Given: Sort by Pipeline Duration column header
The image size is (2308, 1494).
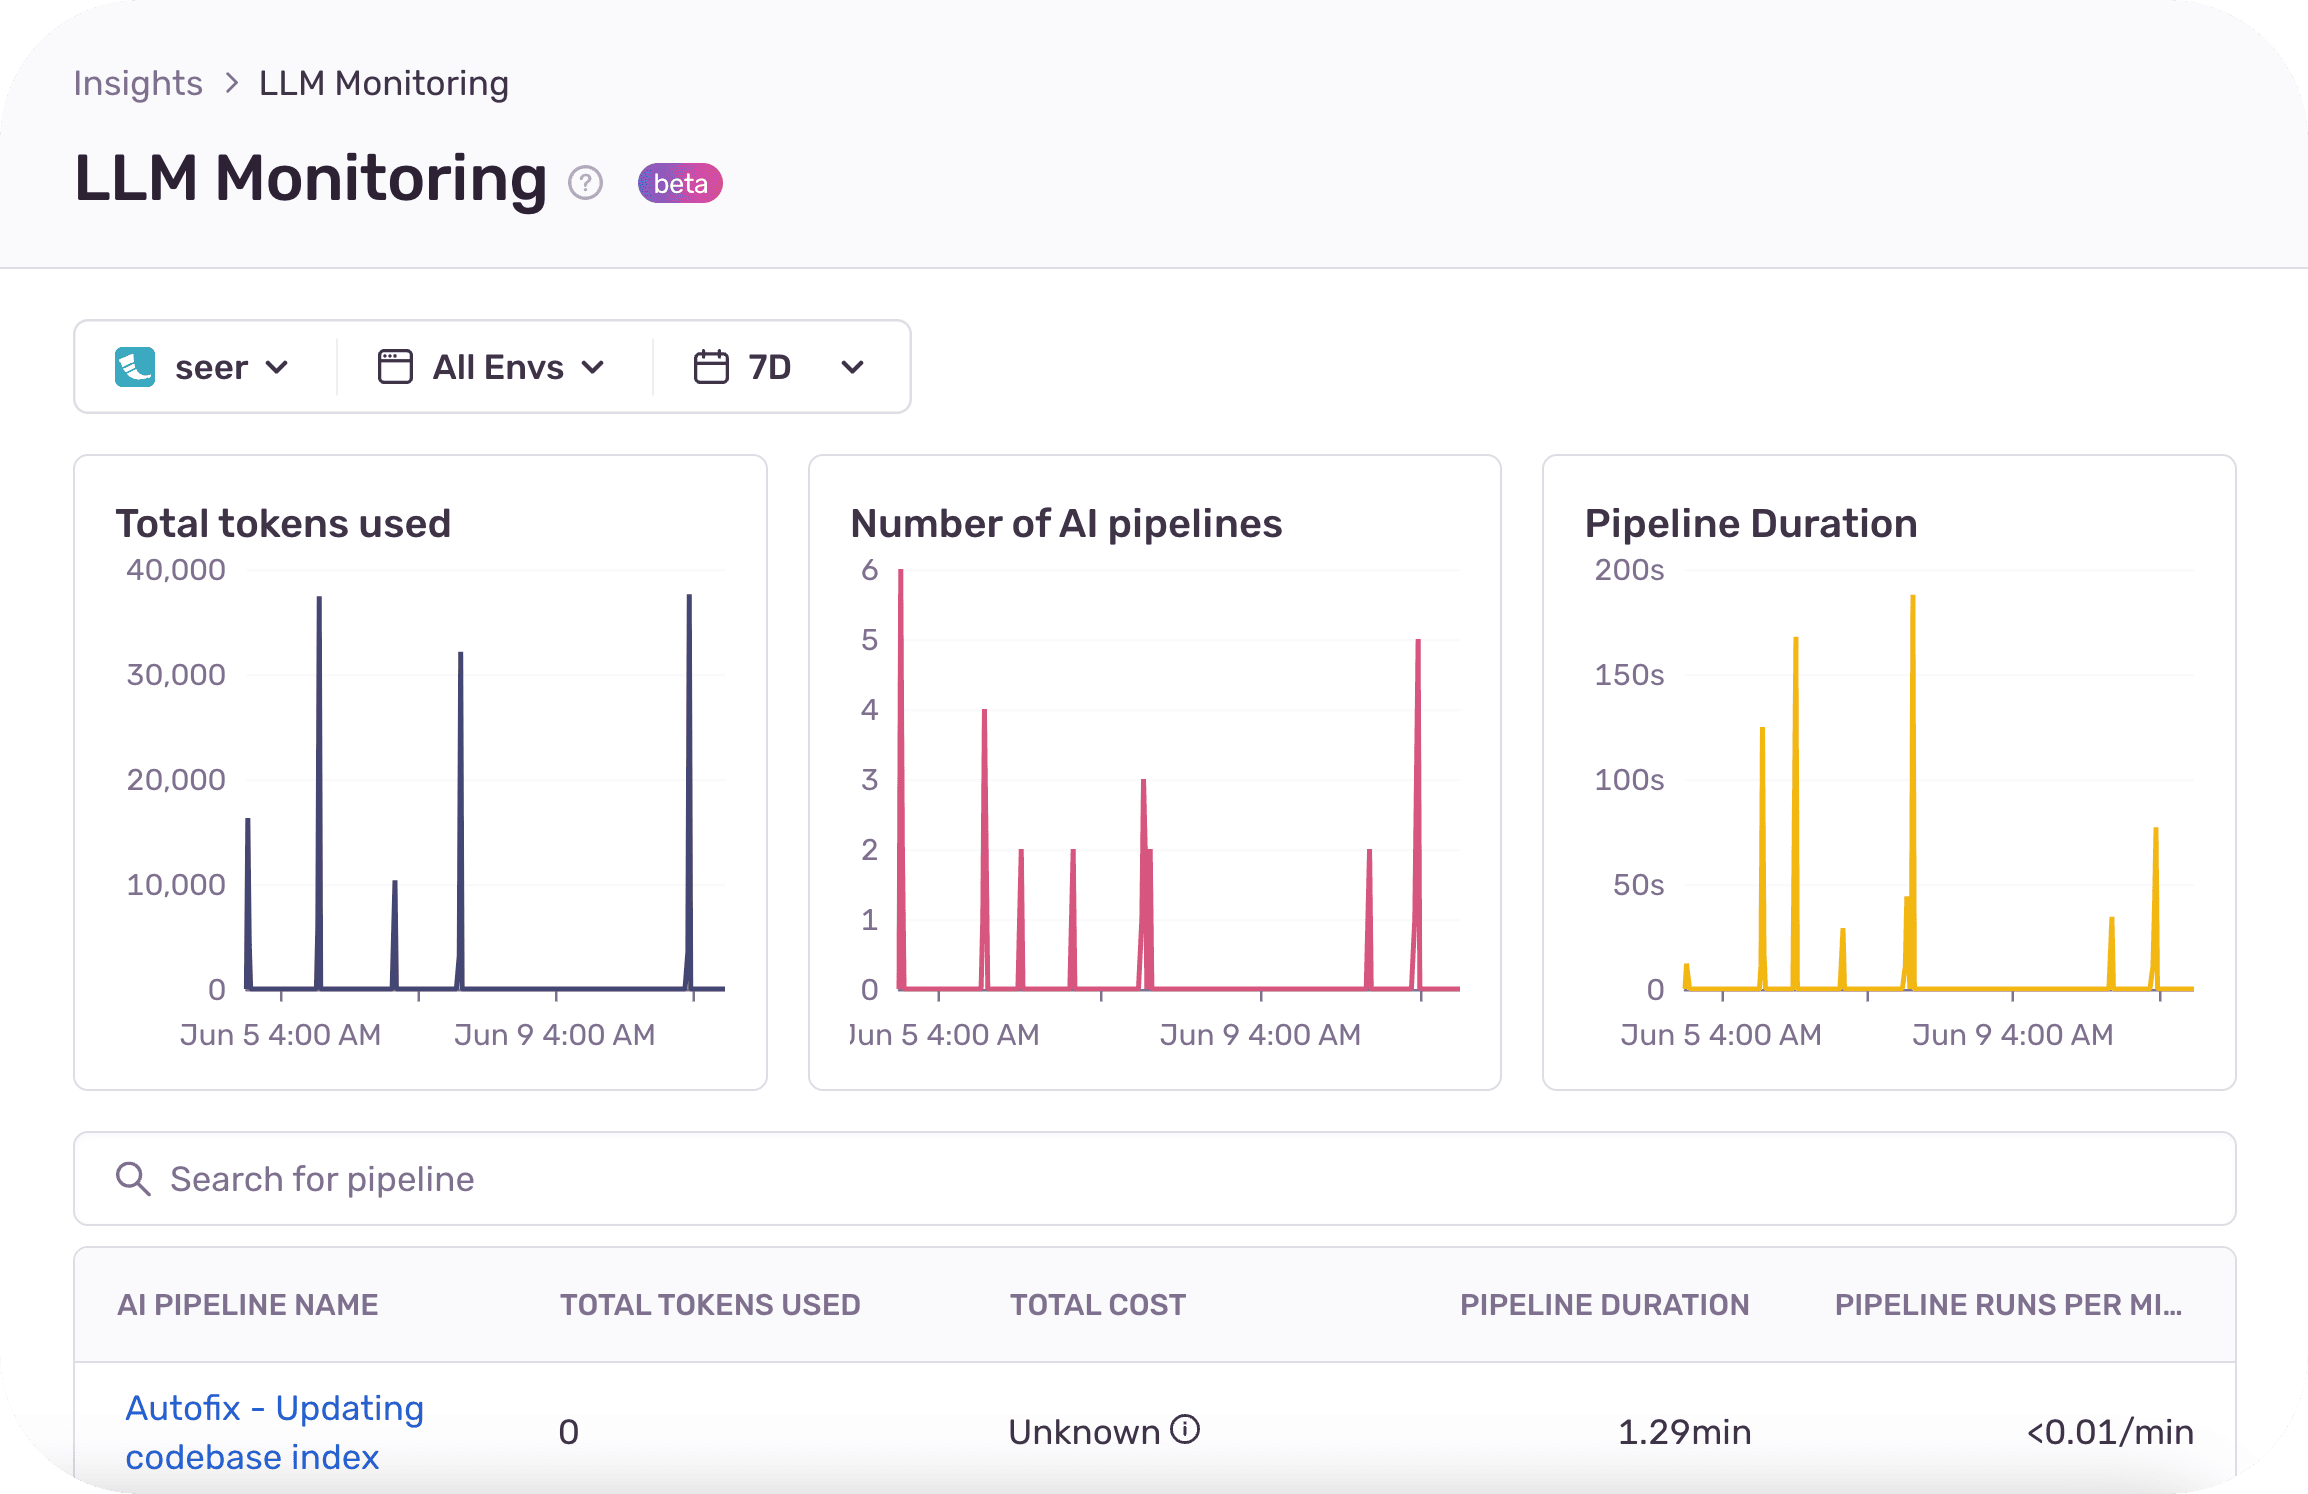Looking at the screenshot, I should (1605, 1305).
